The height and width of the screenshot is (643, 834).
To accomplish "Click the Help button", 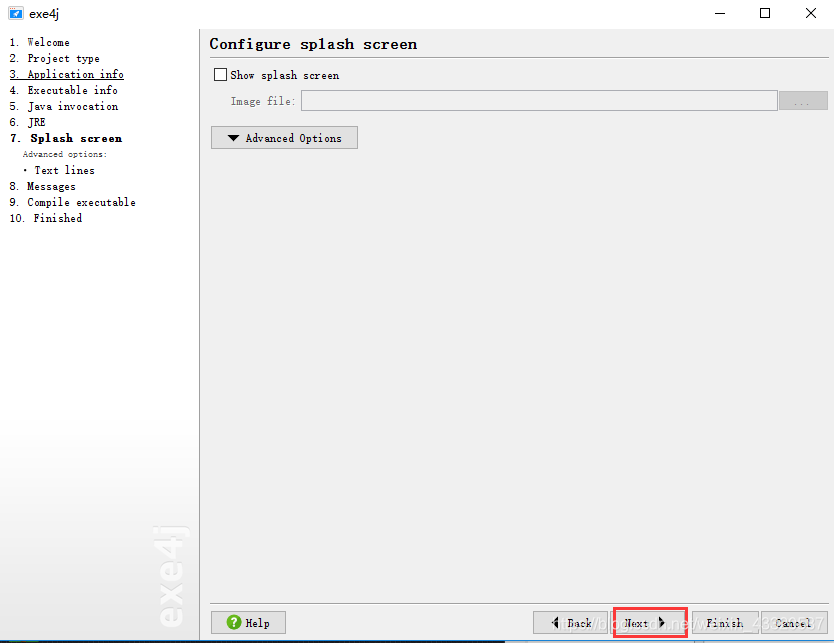I will (x=248, y=622).
